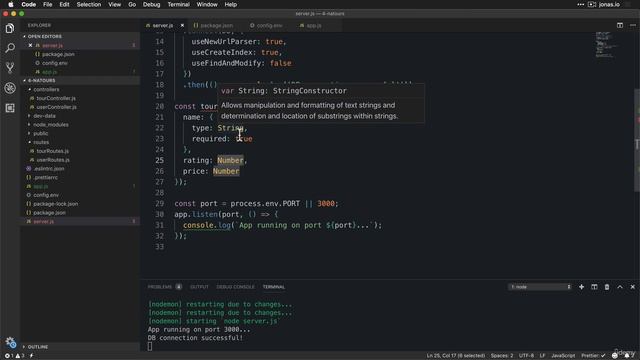
Task: Expand the dev-data folder
Action: point(44,116)
